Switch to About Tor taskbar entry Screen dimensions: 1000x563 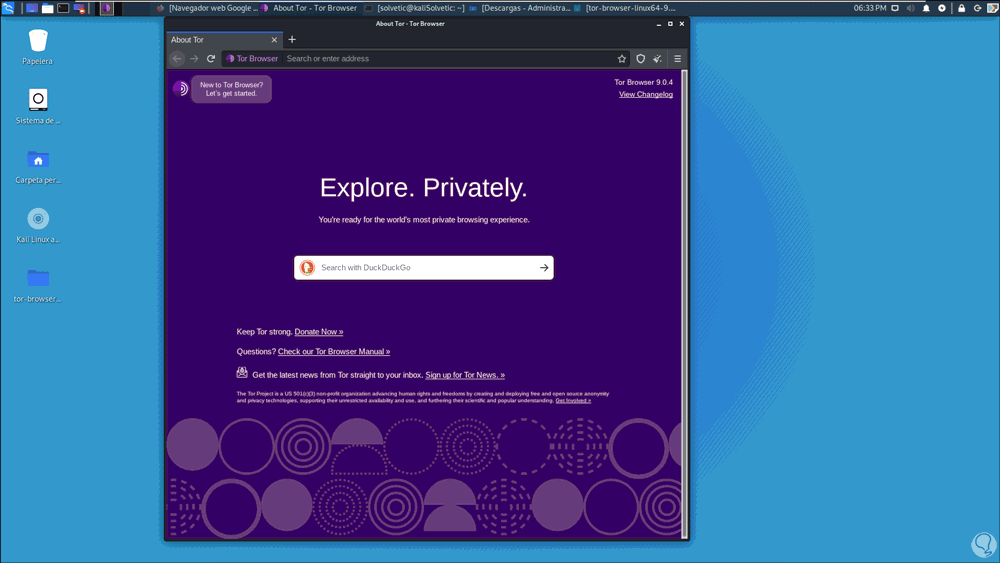(309, 8)
